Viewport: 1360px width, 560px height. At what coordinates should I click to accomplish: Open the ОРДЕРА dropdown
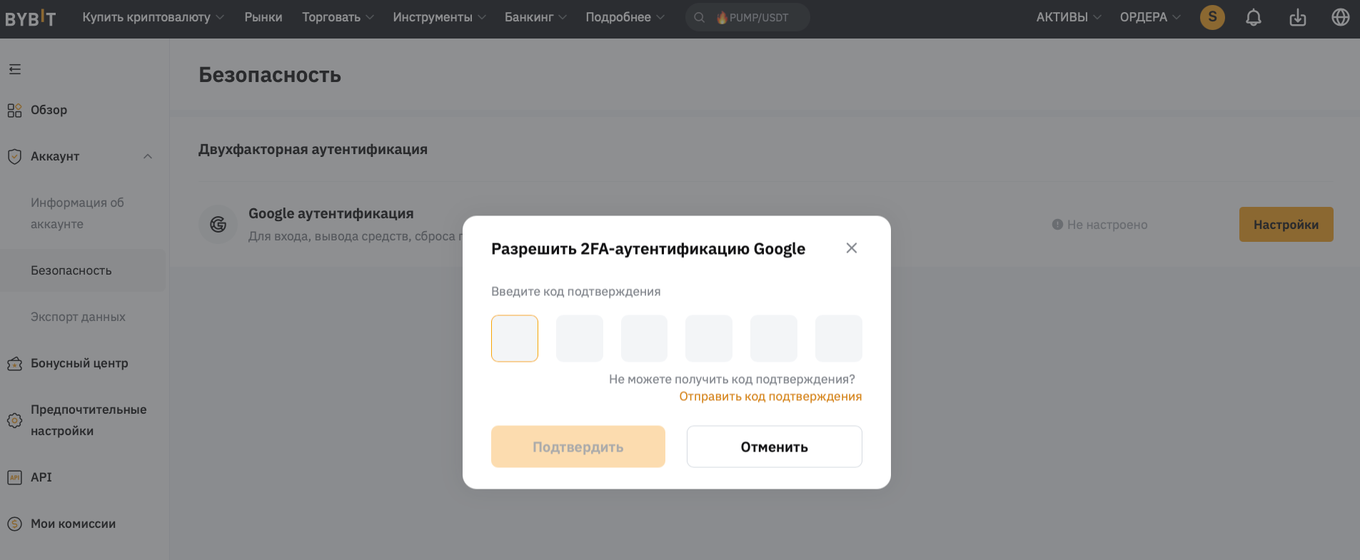coord(1150,17)
